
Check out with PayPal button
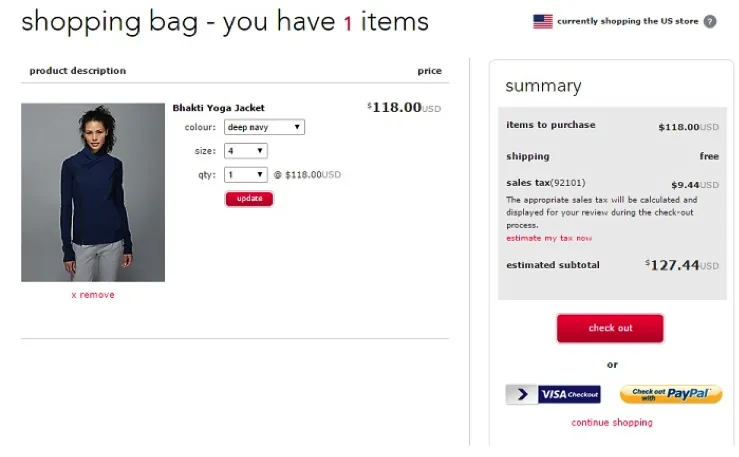point(670,394)
